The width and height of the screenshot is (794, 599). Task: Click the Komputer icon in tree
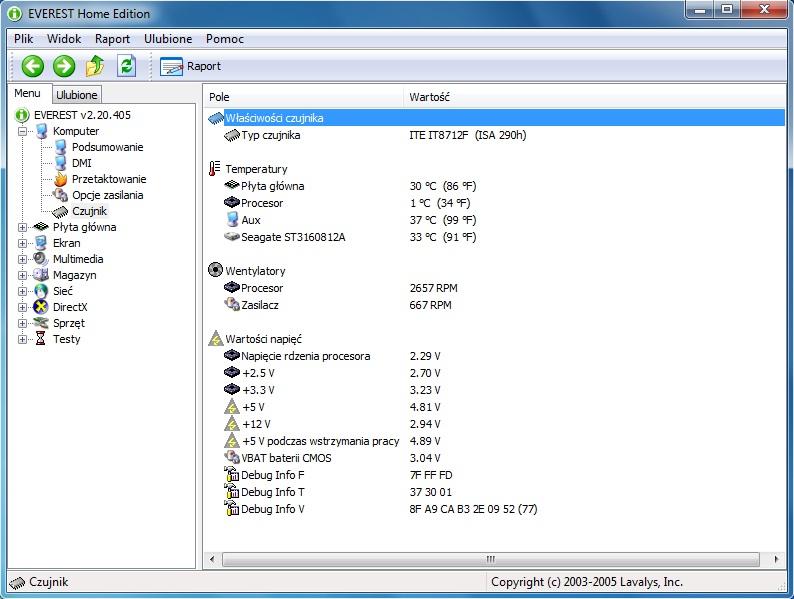[x=42, y=131]
